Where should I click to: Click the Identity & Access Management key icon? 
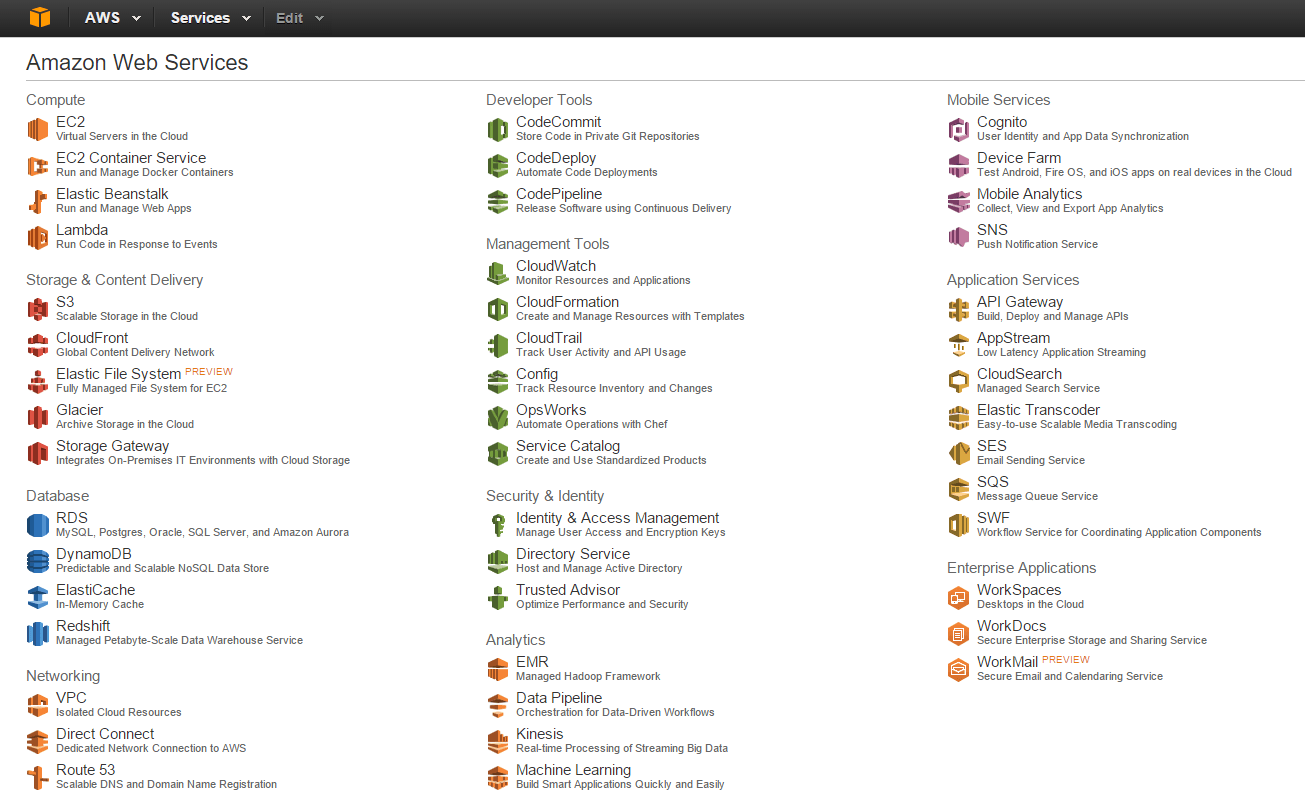tap(498, 525)
